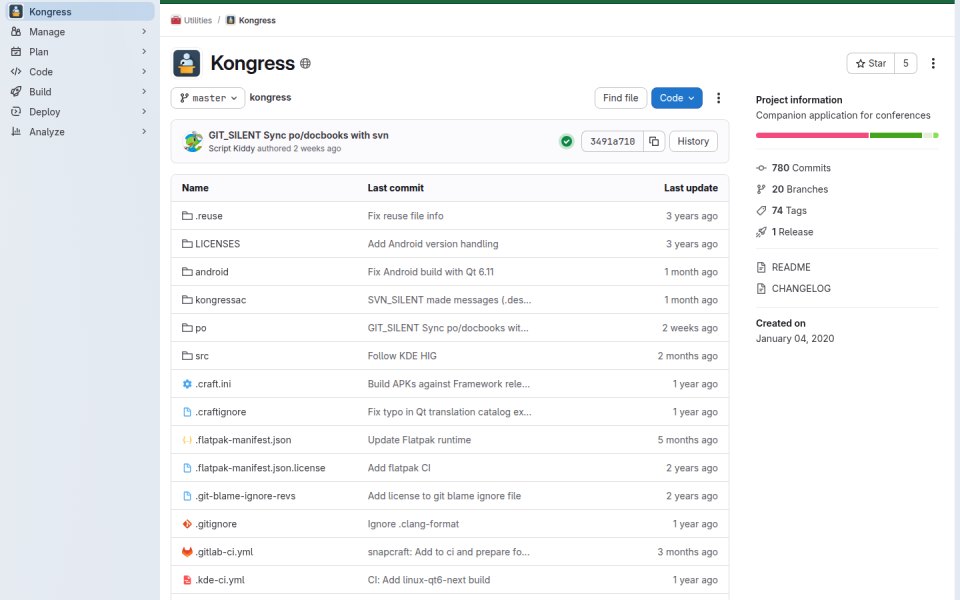The width and height of the screenshot is (960, 600).
Task: View commit History
Action: click(x=693, y=141)
